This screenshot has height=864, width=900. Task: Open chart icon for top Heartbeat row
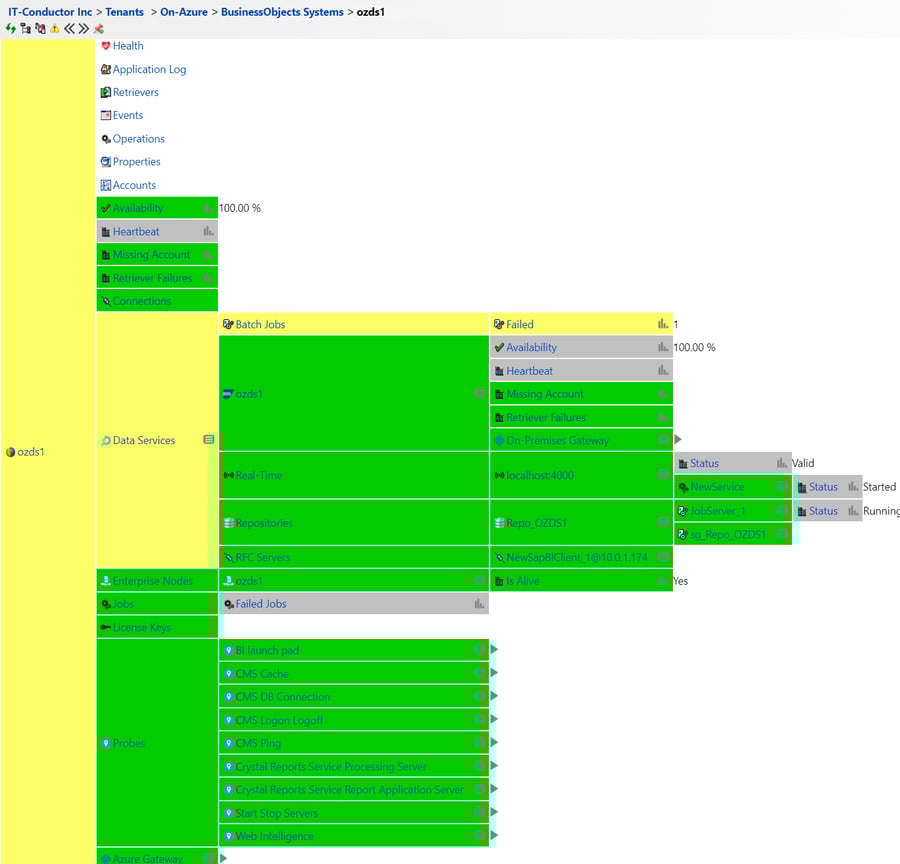[x=208, y=231]
